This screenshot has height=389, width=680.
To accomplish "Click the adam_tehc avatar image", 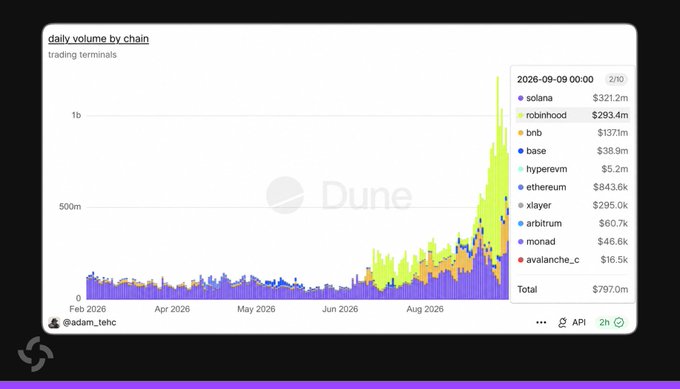I will (x=54, y=323).
